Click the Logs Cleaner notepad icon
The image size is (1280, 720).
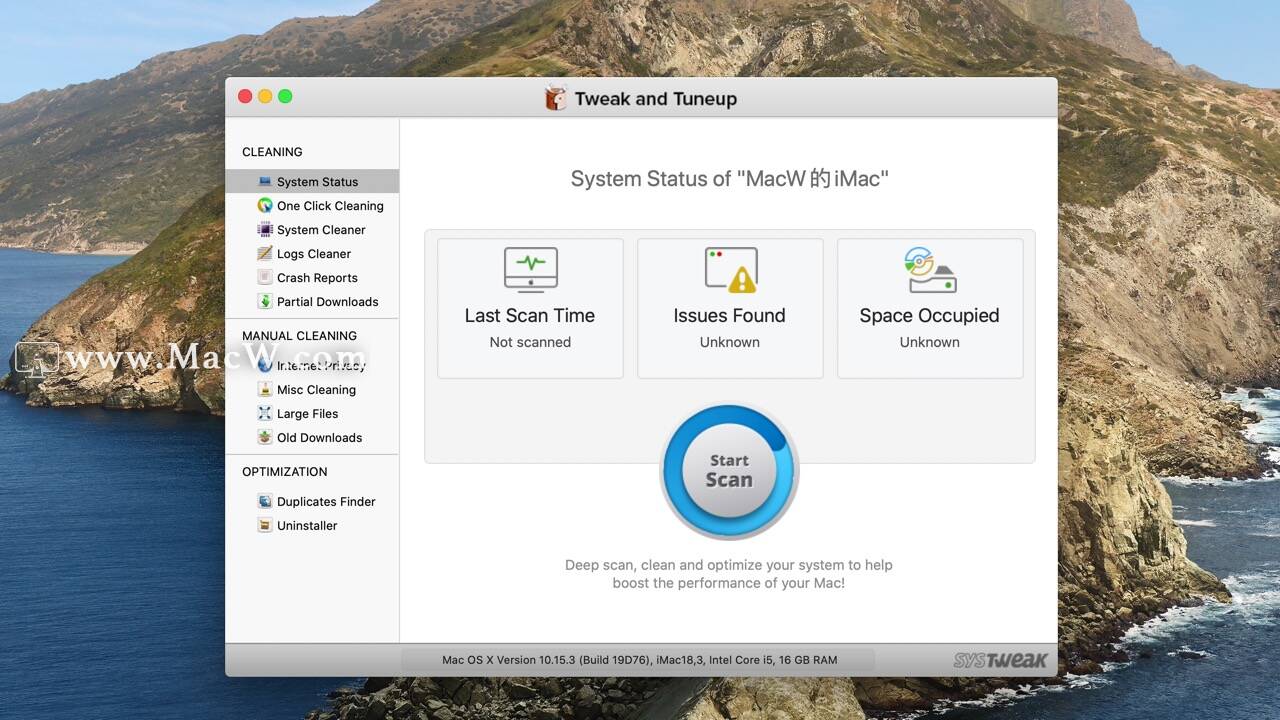pyautogui.click(x=265, y=254)
